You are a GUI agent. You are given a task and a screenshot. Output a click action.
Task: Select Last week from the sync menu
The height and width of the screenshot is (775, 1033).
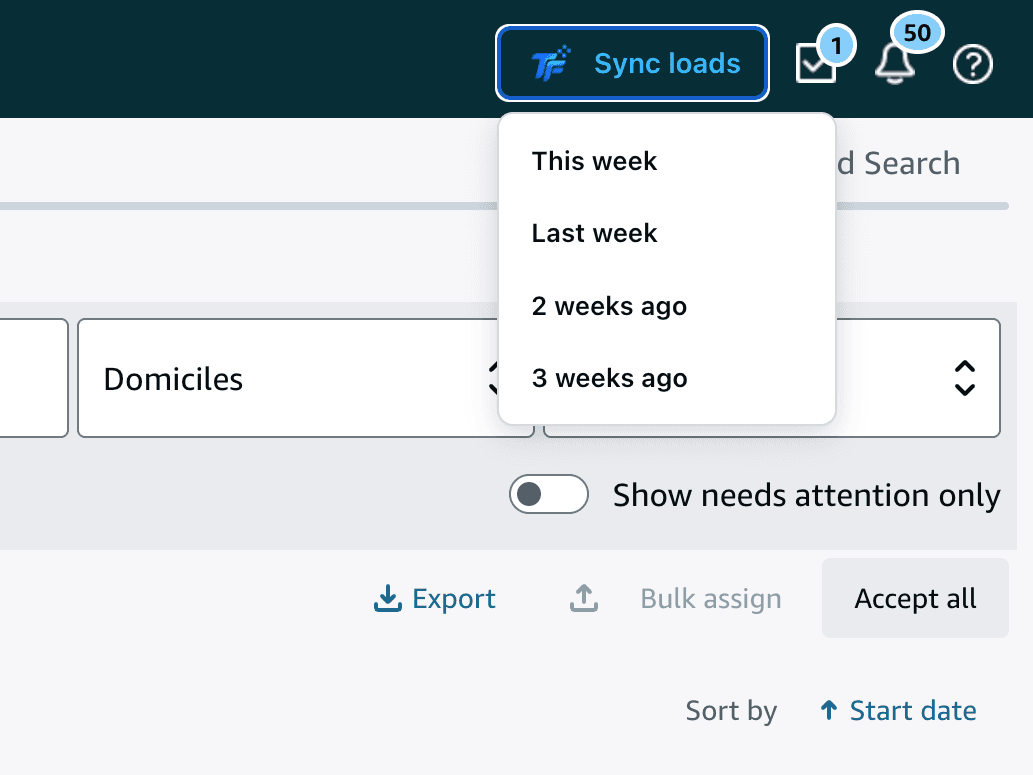pos(667,233)
